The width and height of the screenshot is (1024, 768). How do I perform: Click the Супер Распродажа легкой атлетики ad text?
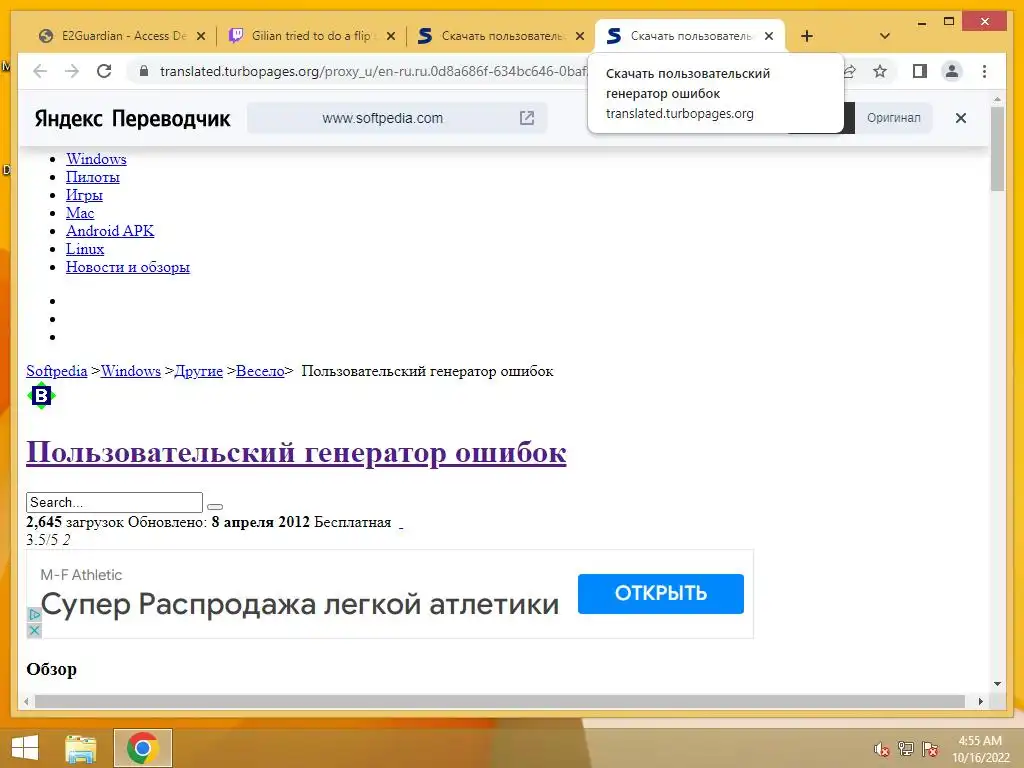(300, 604)
